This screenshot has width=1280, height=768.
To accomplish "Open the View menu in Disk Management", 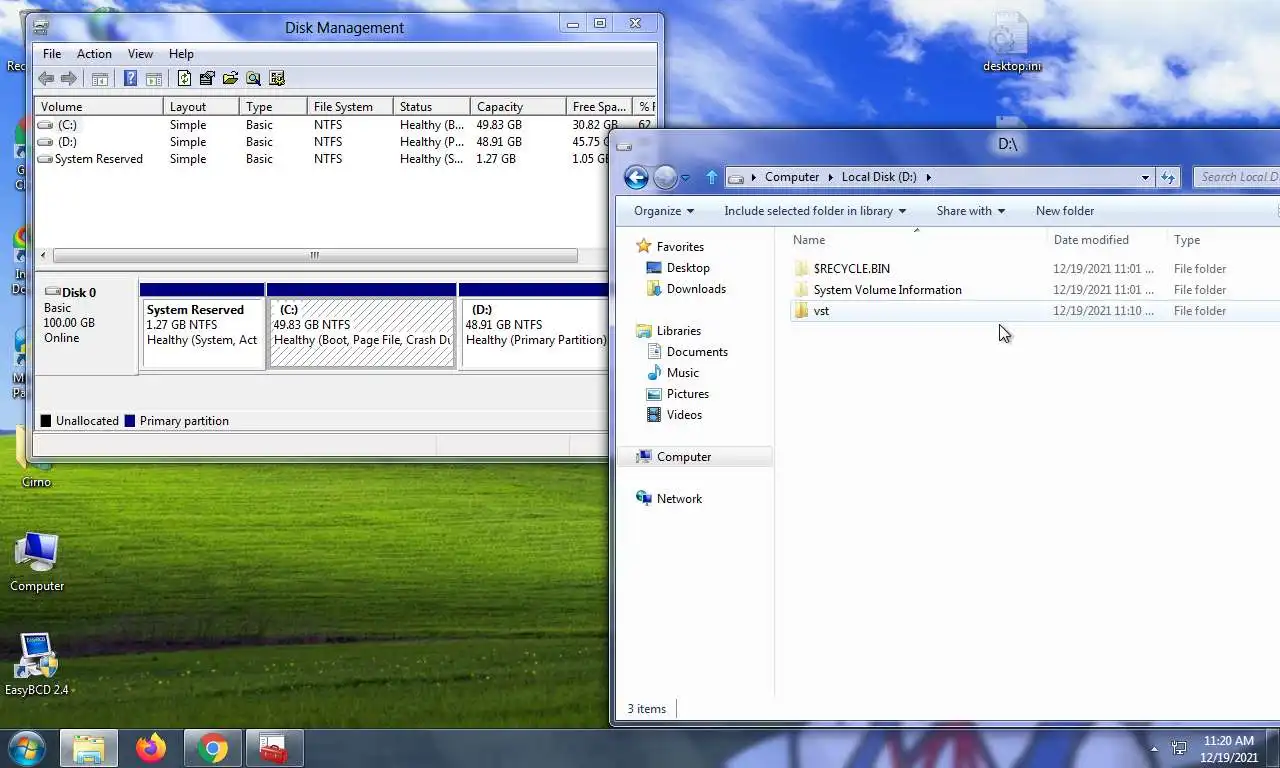I will pos(140,54).
